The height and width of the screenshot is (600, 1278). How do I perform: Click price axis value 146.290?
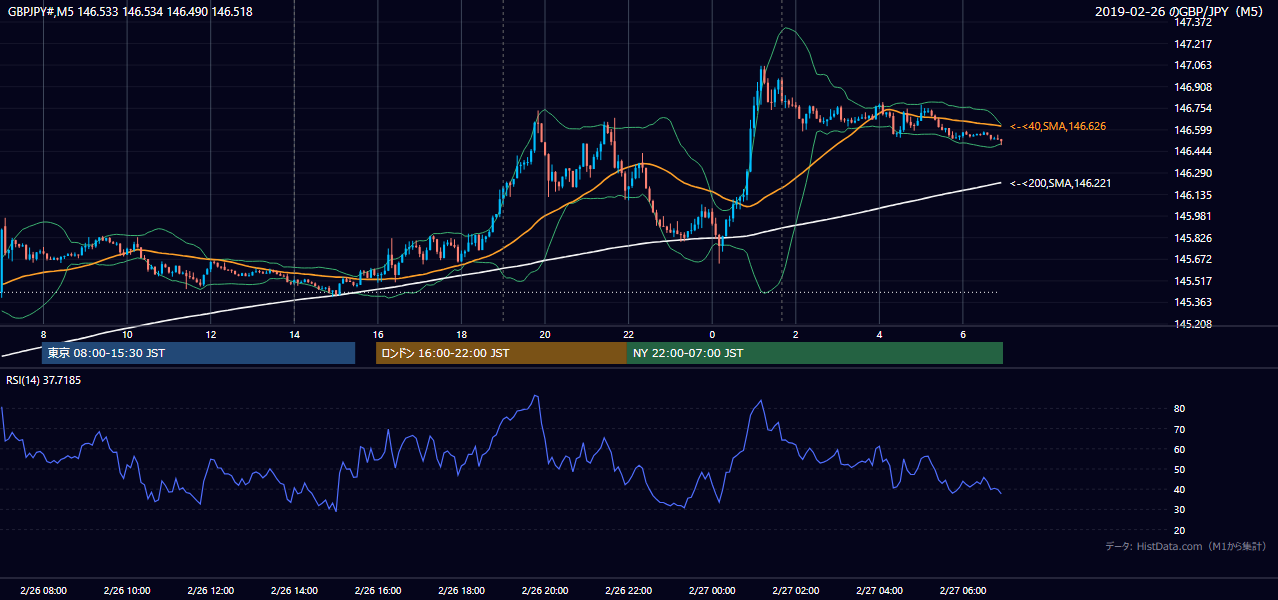click(1192, 173)
